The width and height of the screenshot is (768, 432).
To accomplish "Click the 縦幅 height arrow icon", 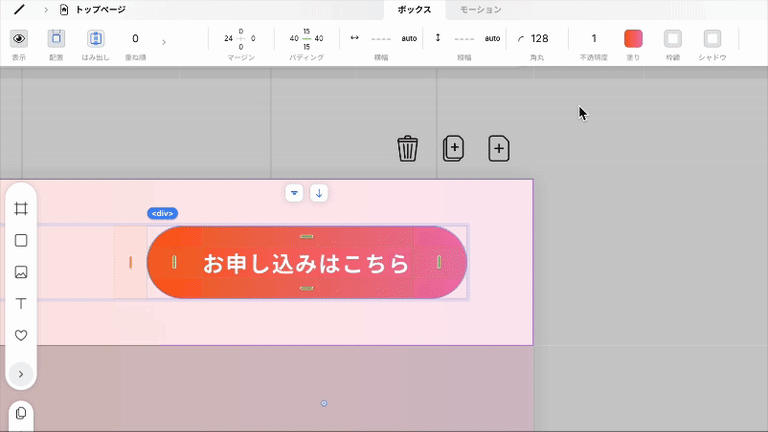I will pyautogui.click(x=438, y=38).
